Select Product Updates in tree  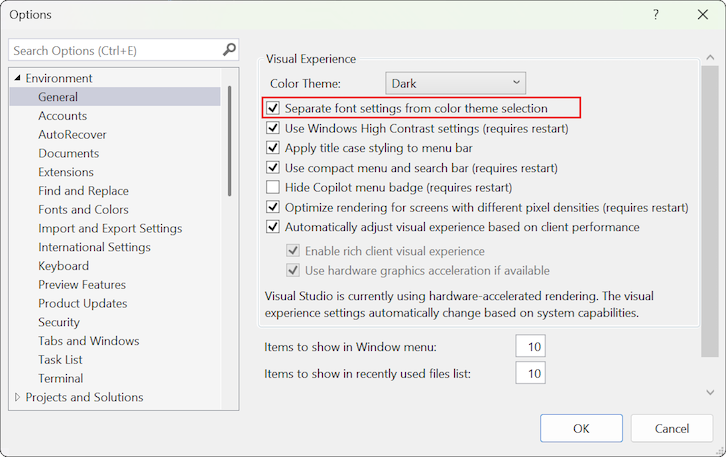[x=83, y=303]
